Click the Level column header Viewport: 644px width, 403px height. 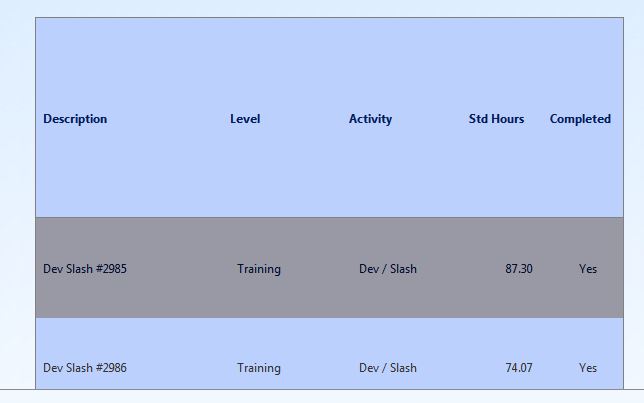[245, 119]
